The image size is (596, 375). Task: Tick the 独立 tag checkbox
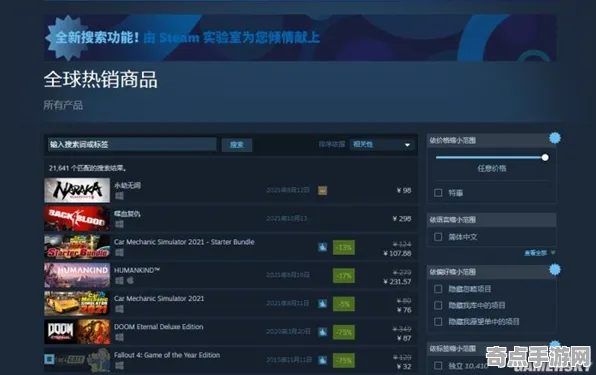438,366
